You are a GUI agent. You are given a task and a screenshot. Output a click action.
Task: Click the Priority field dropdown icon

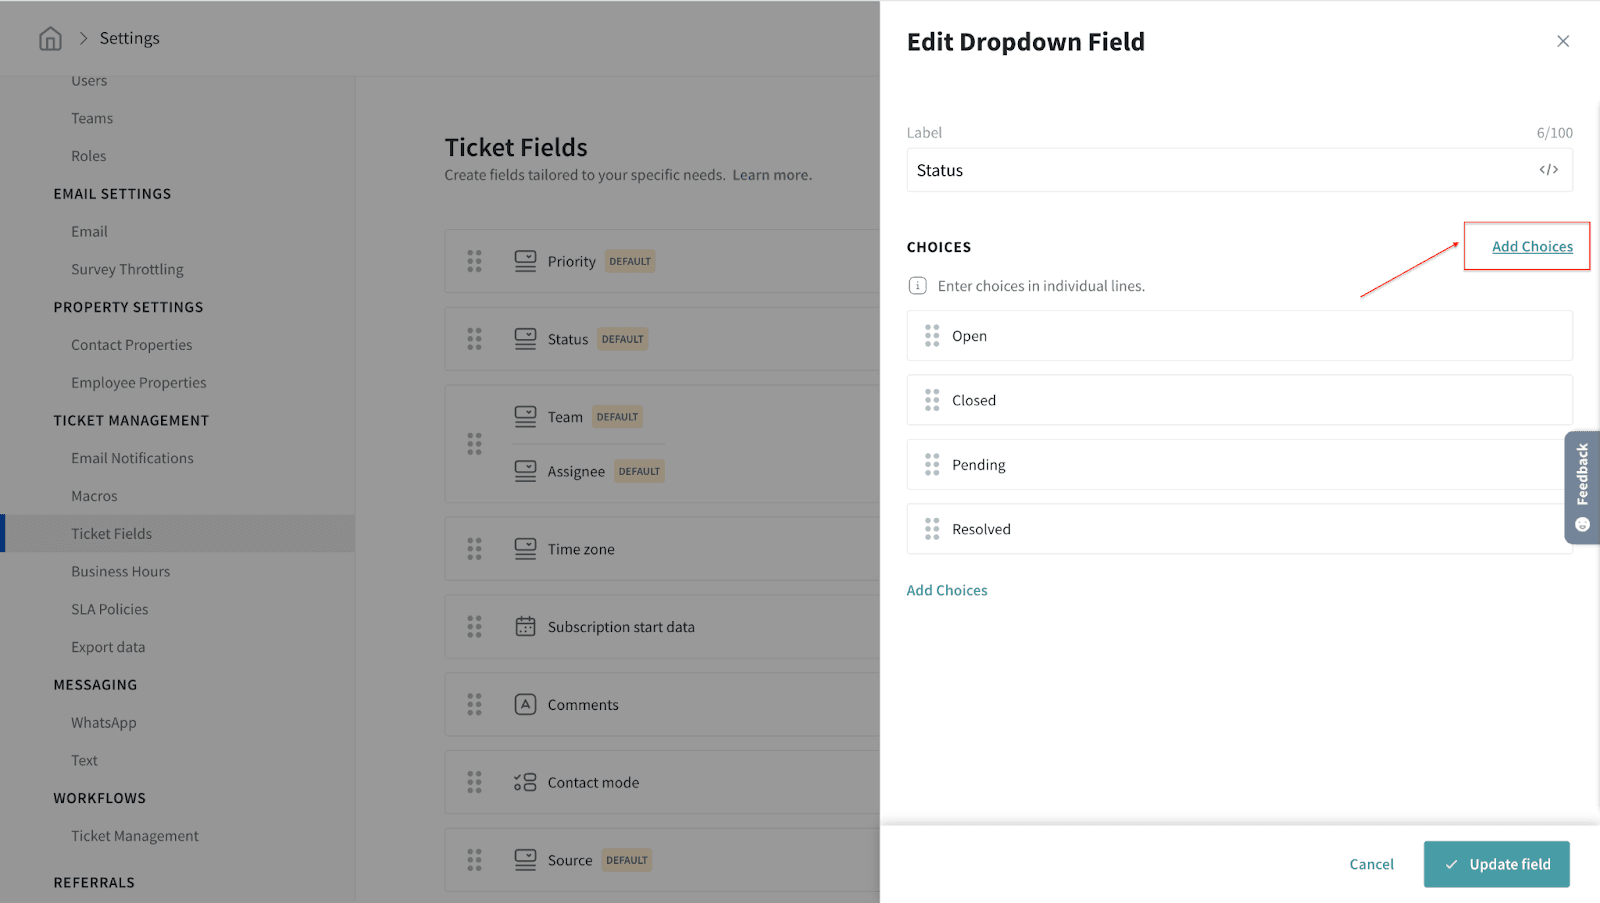(x=525, y=261)
